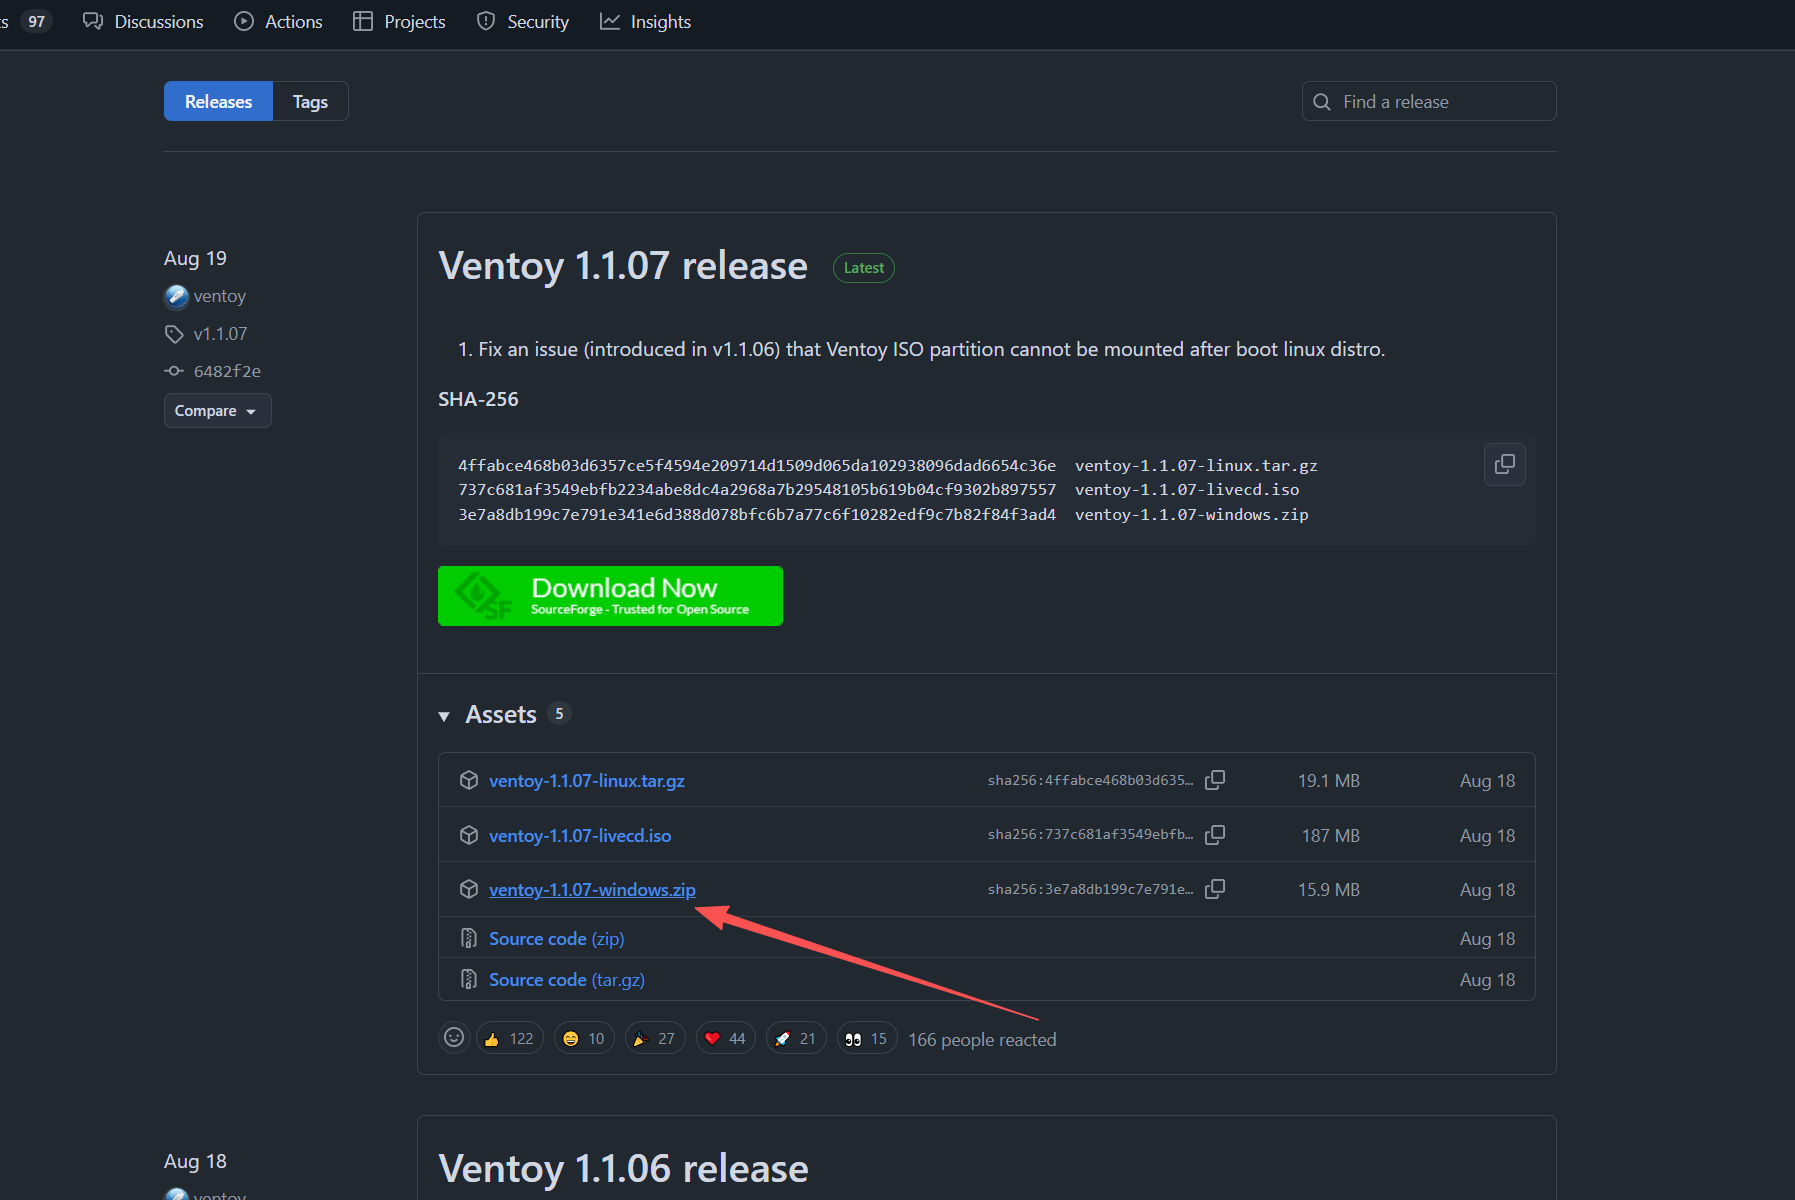This screenshot has height=1200, width=1795.
Task: Copy sha256 hash for linux.tar.gz asset
Action: click(x=1215, y=780)
